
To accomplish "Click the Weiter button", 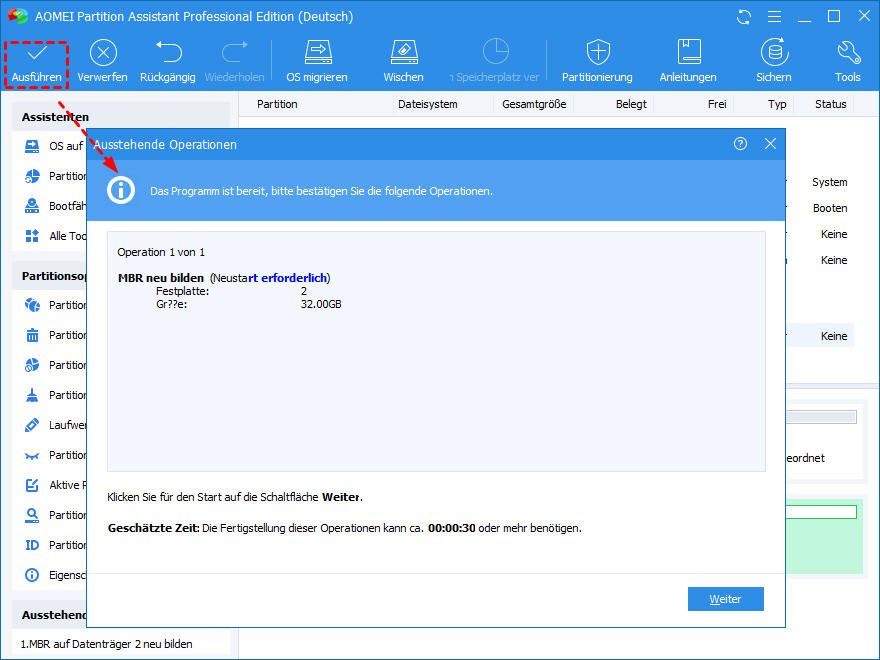I will coord(726,599).
